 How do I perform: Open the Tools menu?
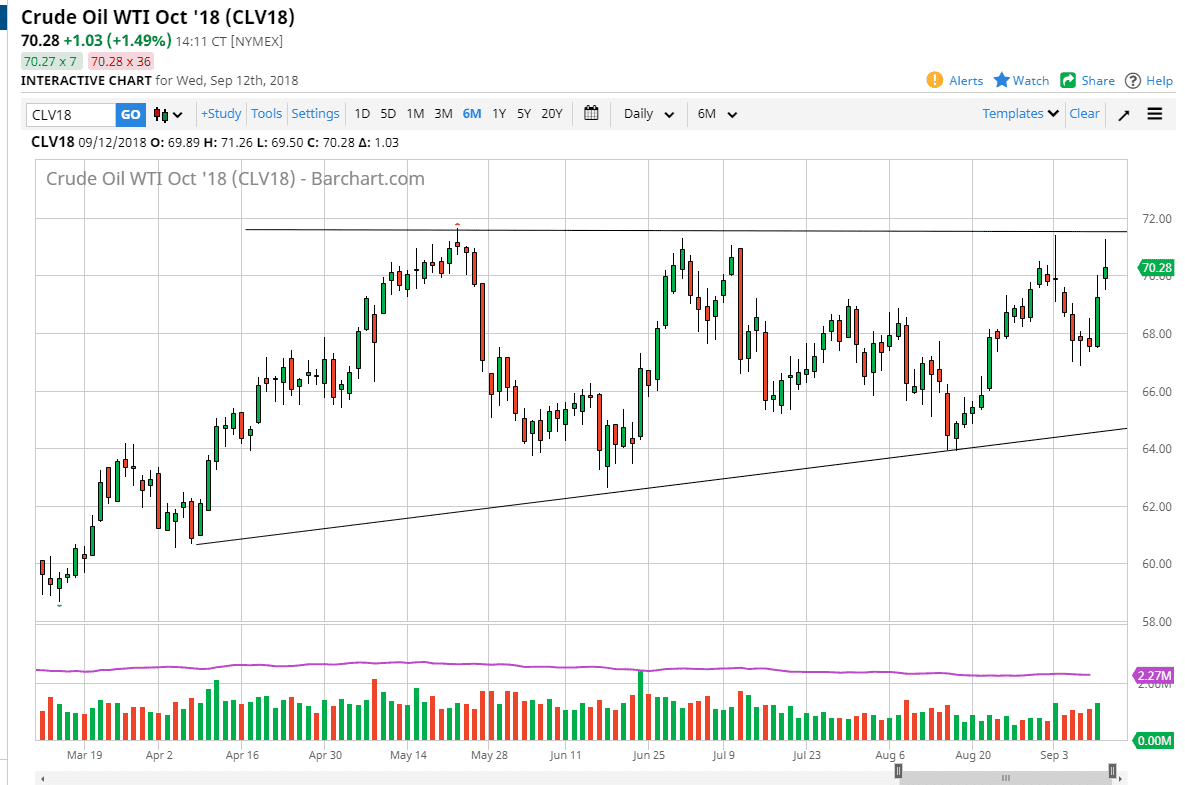click(266, 113)
